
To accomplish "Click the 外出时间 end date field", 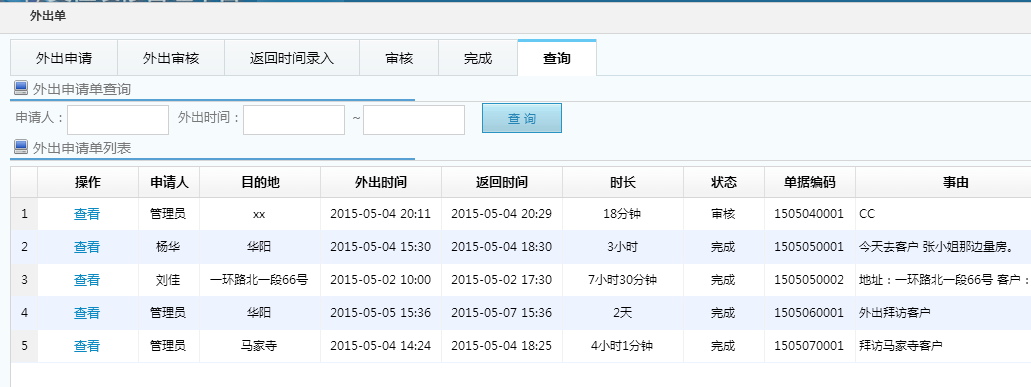I will (414, 120).
